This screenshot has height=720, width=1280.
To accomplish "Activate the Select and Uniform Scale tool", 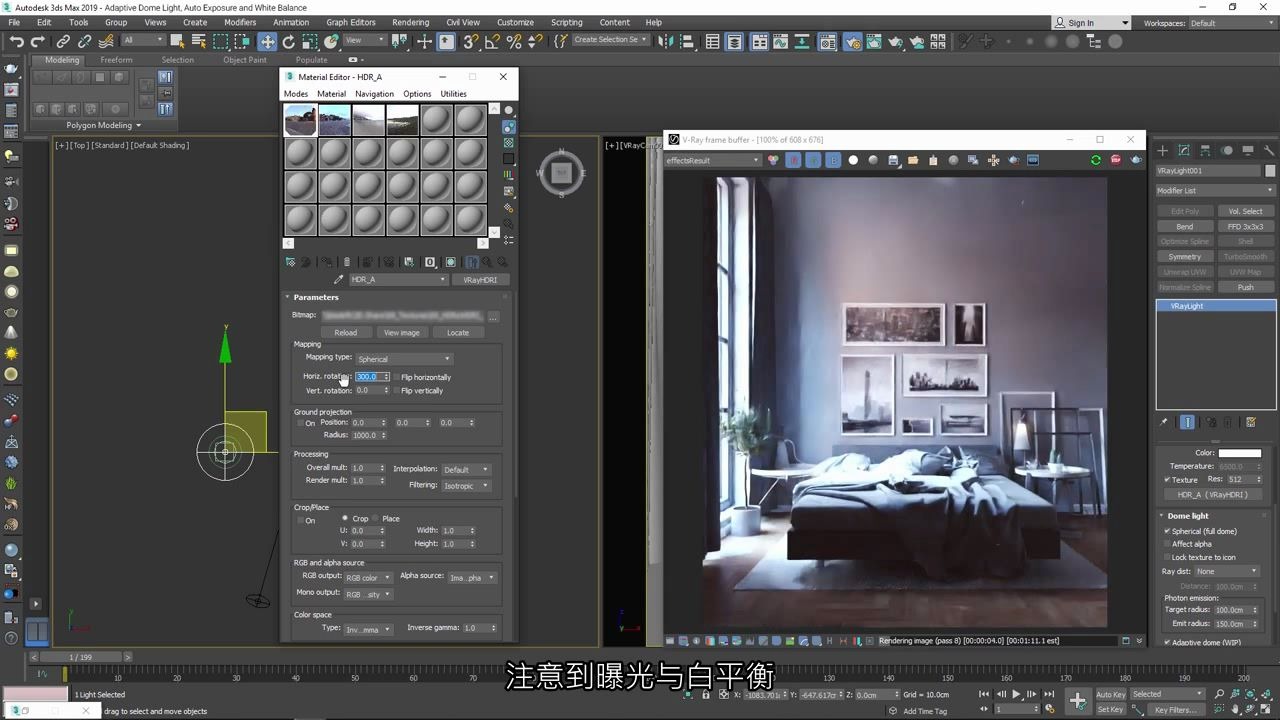I will click(x=310, y=41).
